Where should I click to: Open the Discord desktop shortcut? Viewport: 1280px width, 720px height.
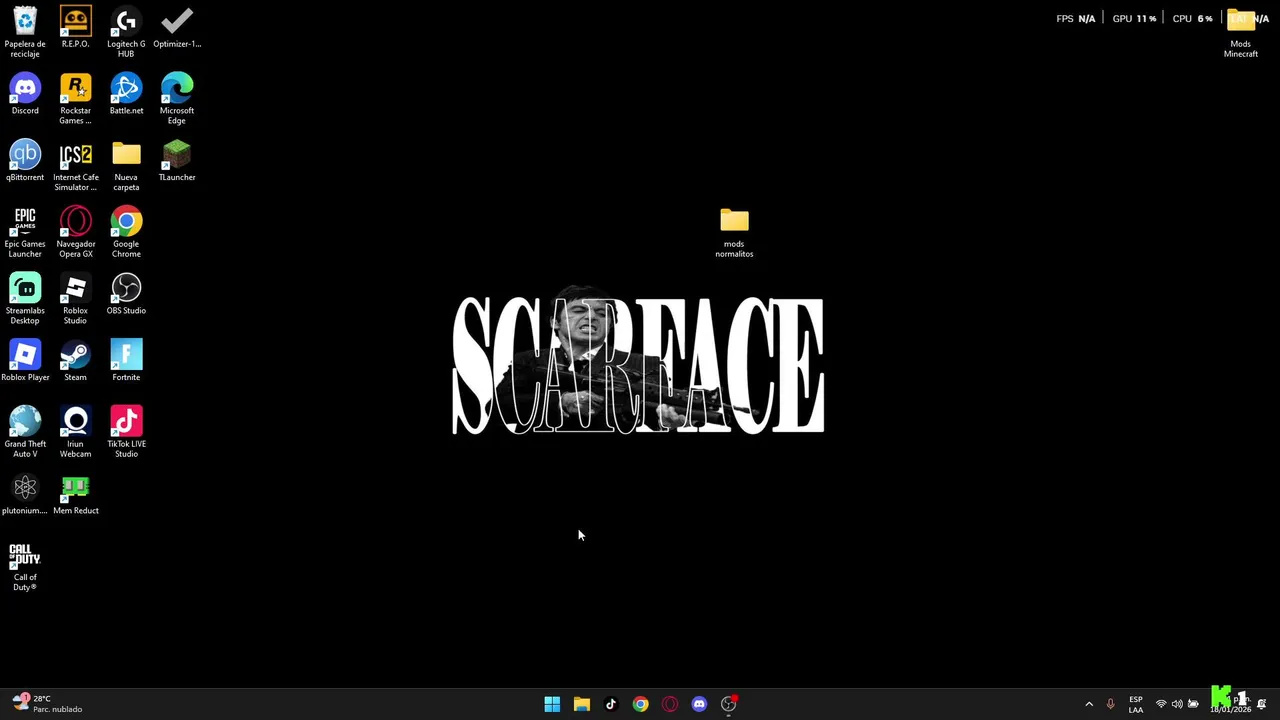click(x=25, y=94)
